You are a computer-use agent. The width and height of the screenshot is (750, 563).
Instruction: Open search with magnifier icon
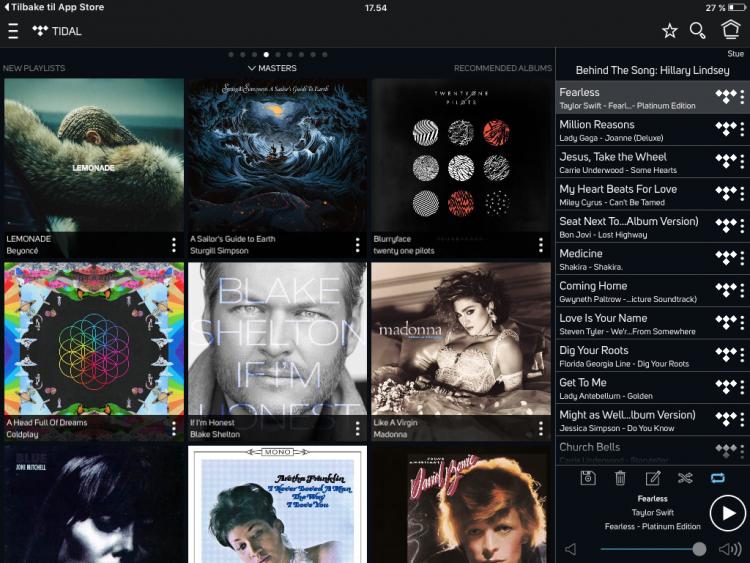point(697,31)
